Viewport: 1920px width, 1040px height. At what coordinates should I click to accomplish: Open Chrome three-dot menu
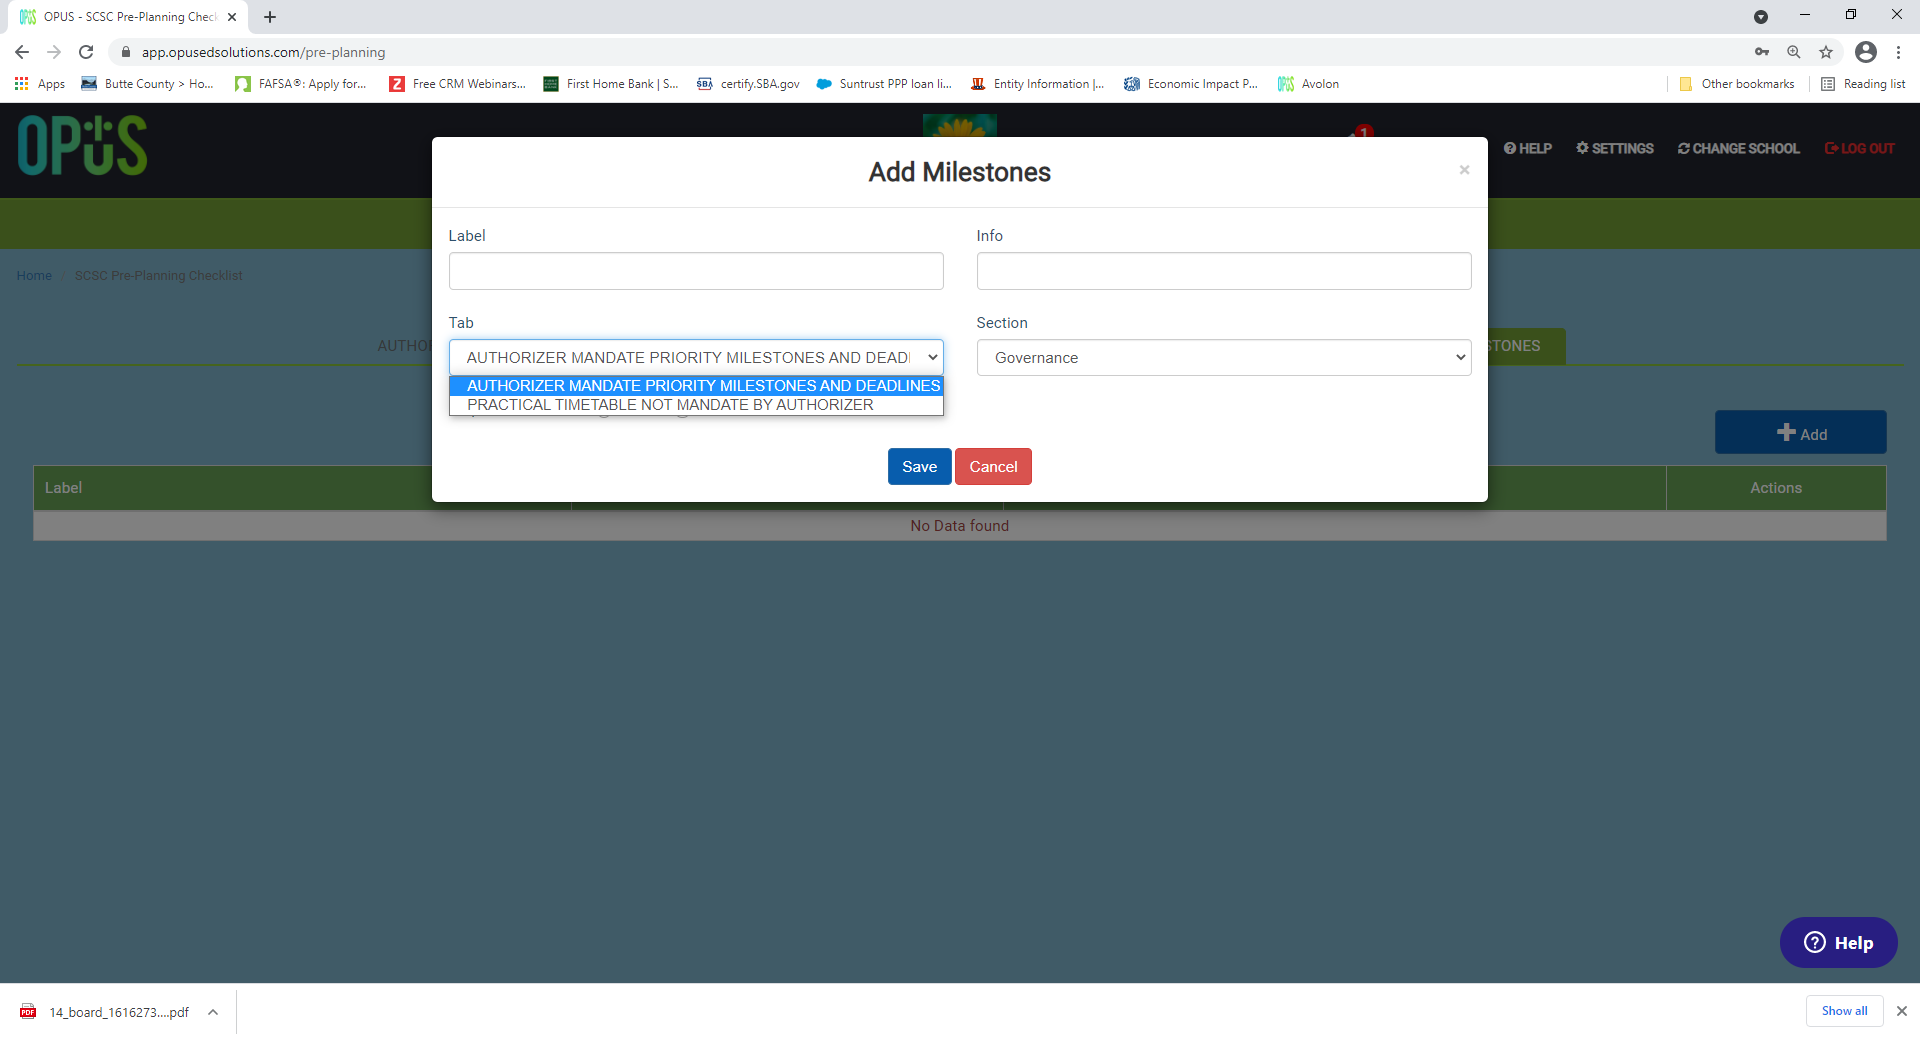click(1898, 52)
